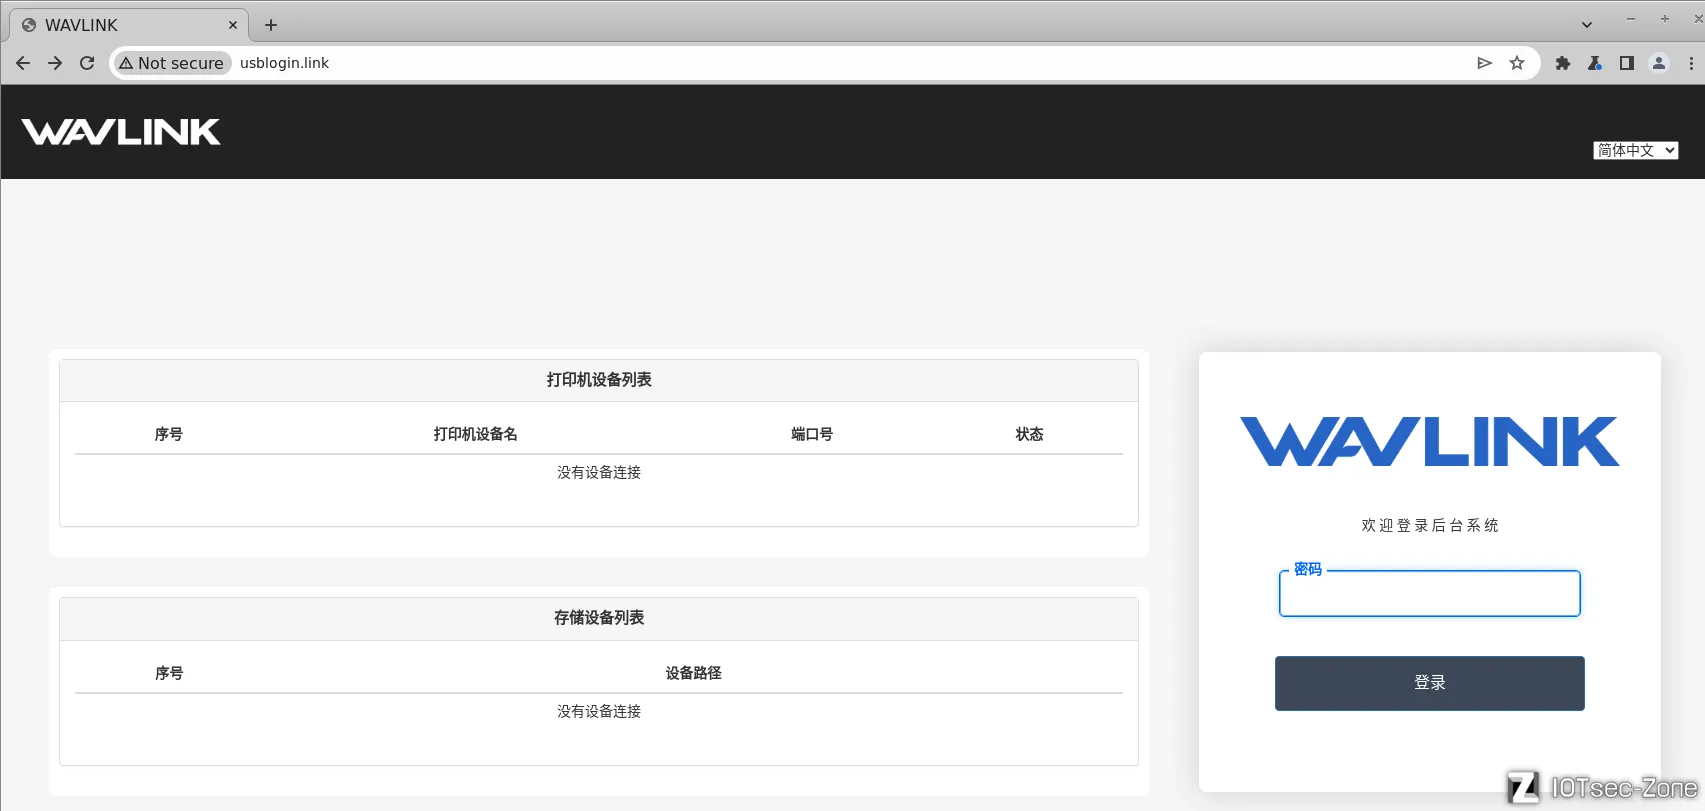Open the Extensions puzzle icon
The image size is (1705, 811).
[x=1563, y=63]
